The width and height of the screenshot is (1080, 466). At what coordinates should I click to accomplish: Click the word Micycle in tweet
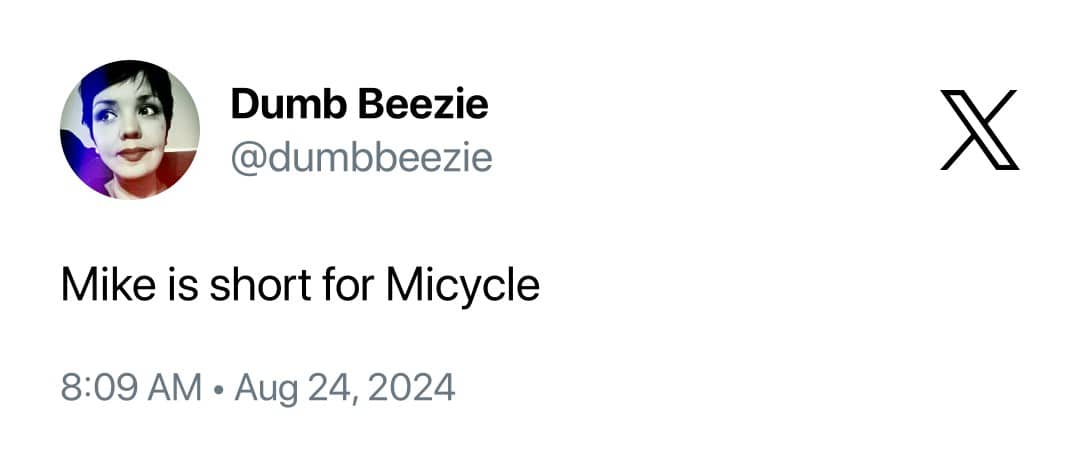pyautogui.click(x=462, y=286)
